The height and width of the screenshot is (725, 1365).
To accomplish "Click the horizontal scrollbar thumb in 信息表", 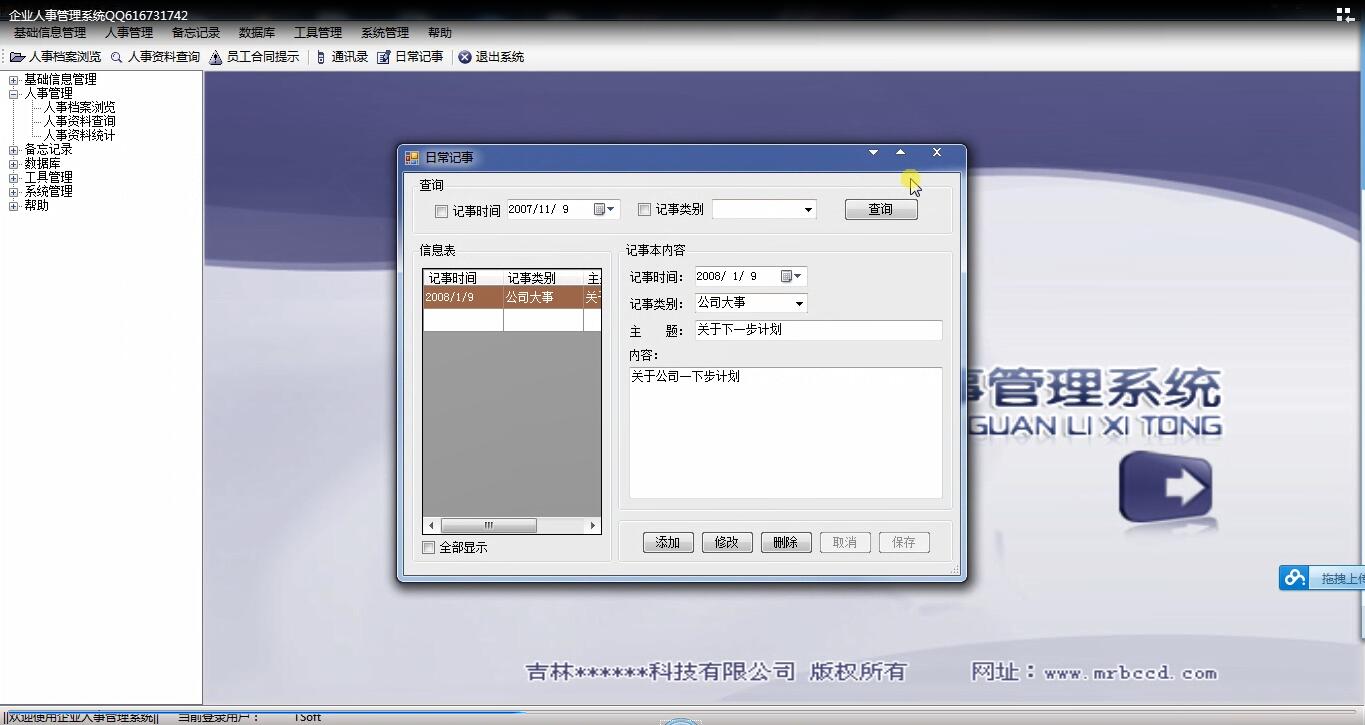I will click(x=489, y=525).
